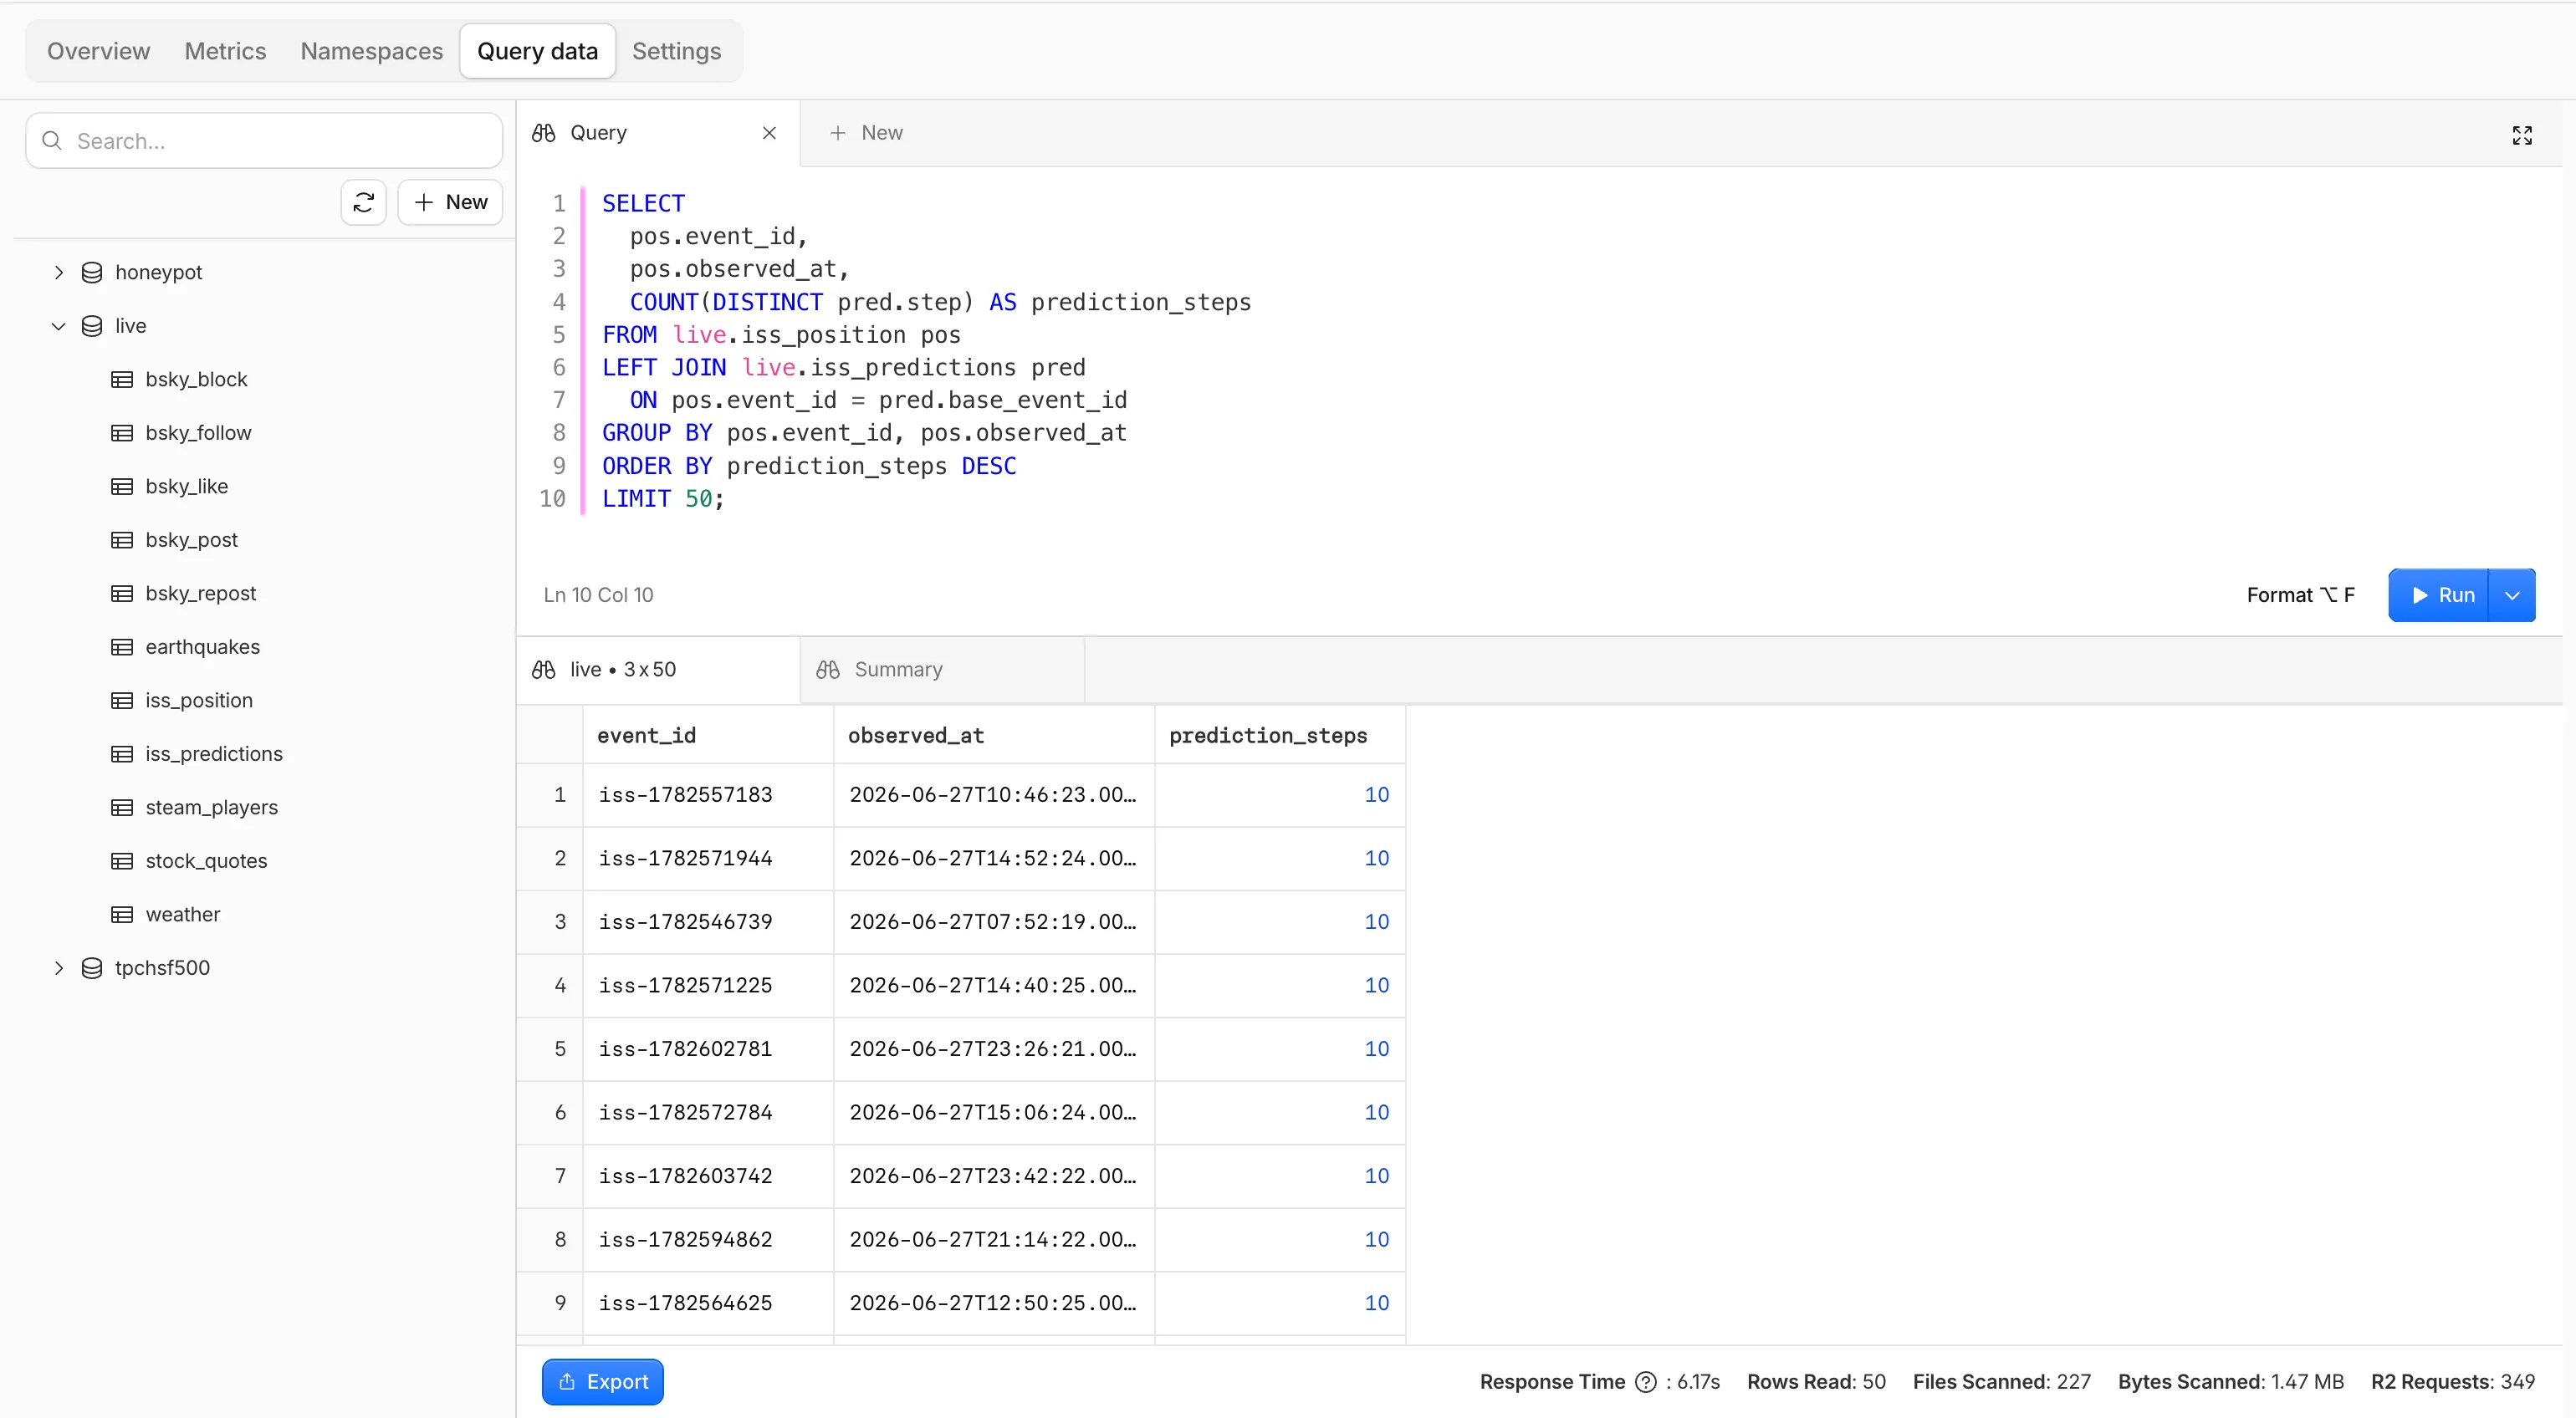Image resolution: width=2576 pixels, height=1418 pixels.
Task: Click the binoculars icon in Query tab
Action: [x=544, y=133]
